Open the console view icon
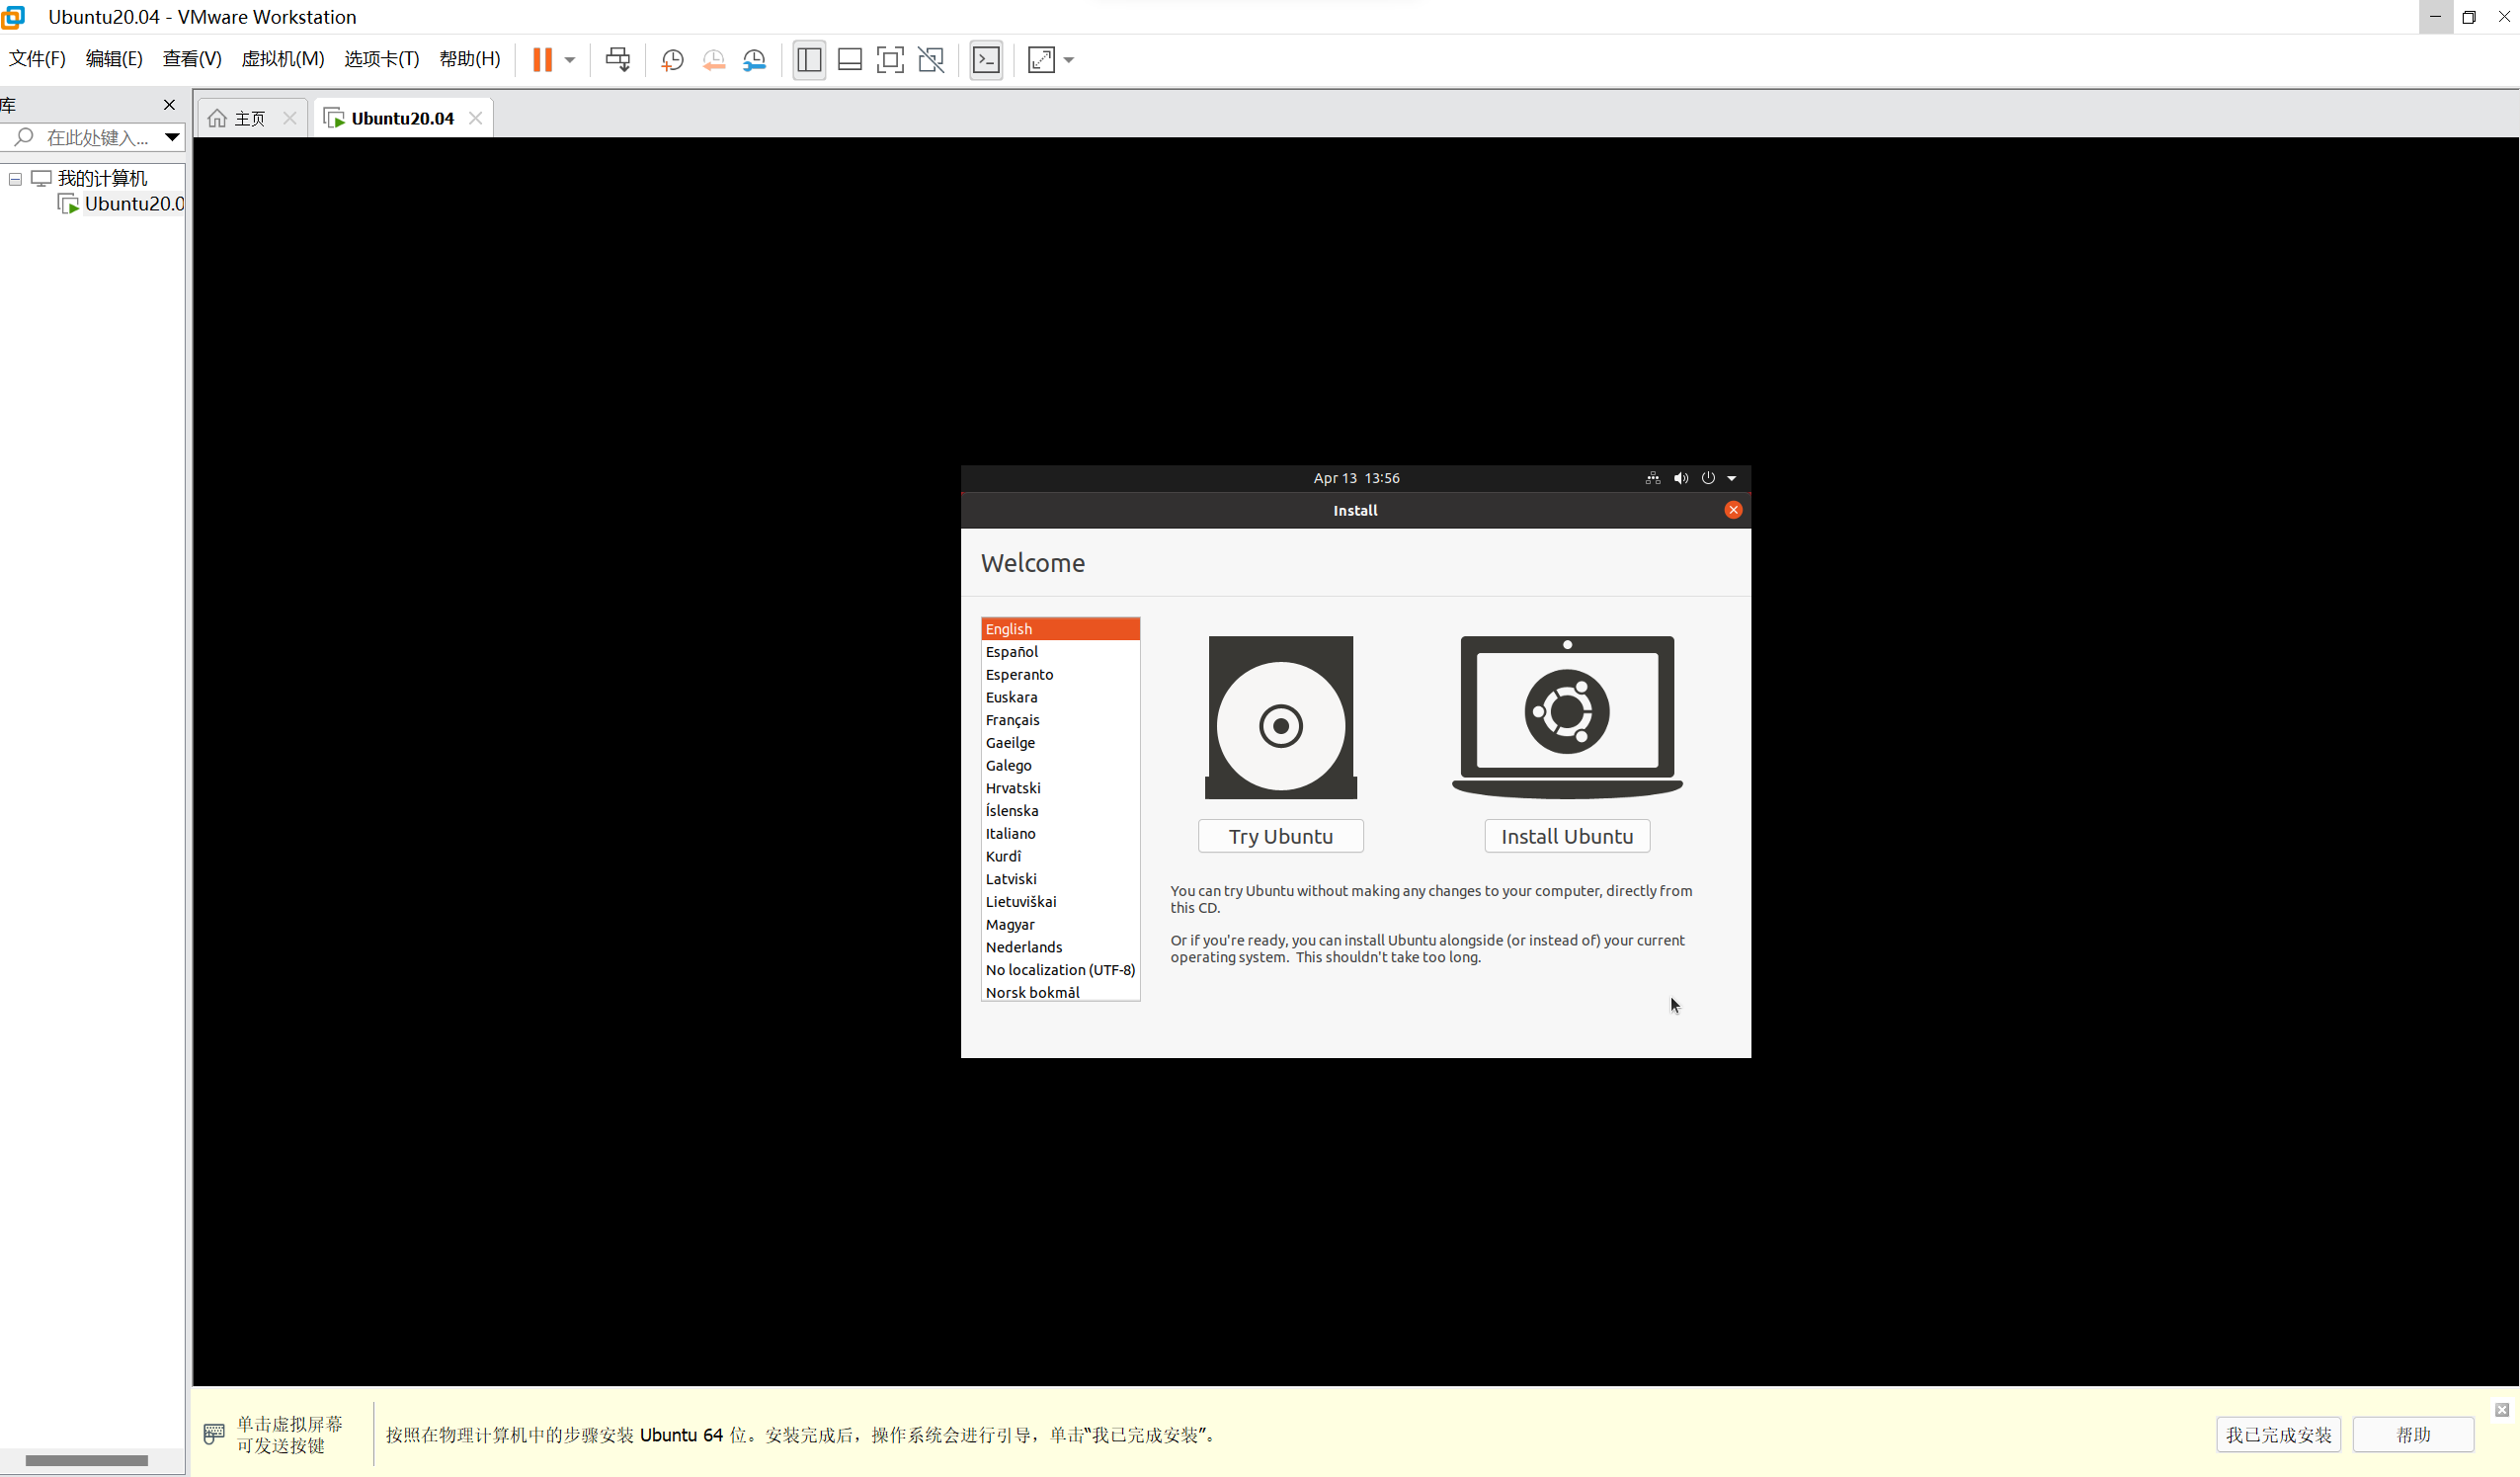Screen dimensions: 2520x1477 coord(987,60)
